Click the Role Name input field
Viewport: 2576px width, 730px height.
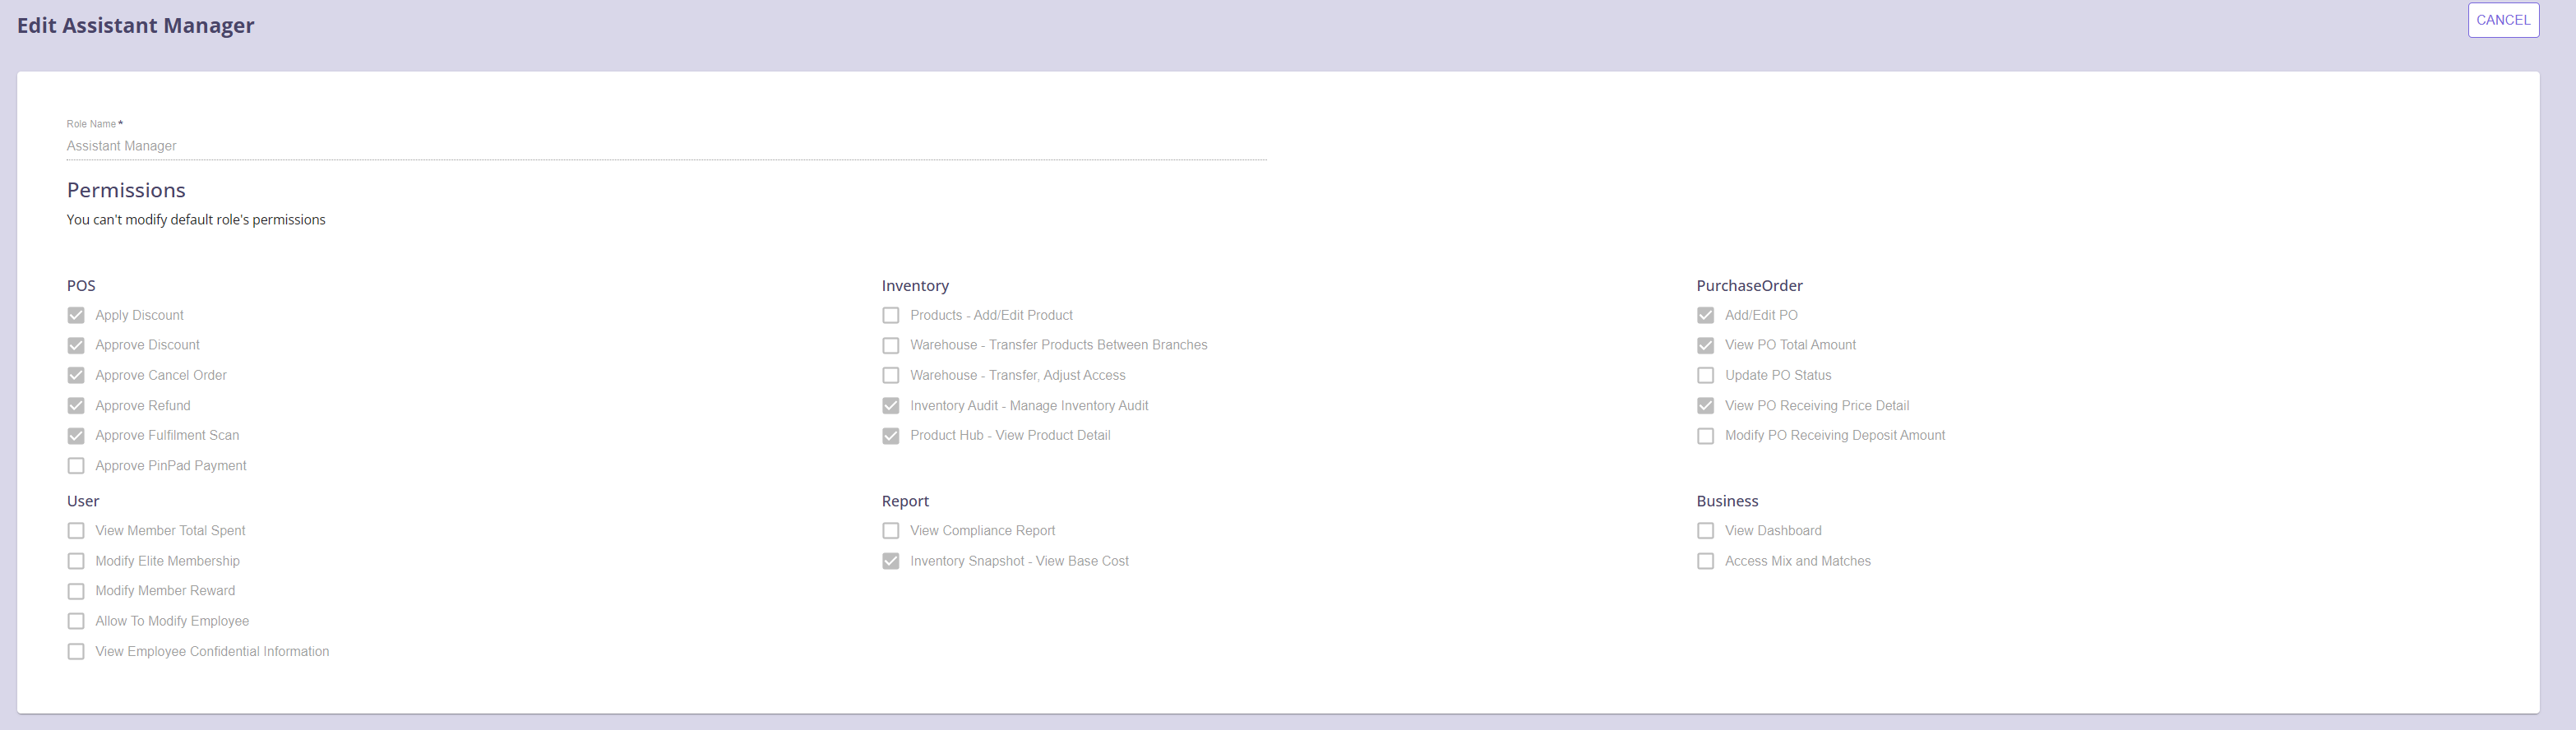click(x=666, y=146)
